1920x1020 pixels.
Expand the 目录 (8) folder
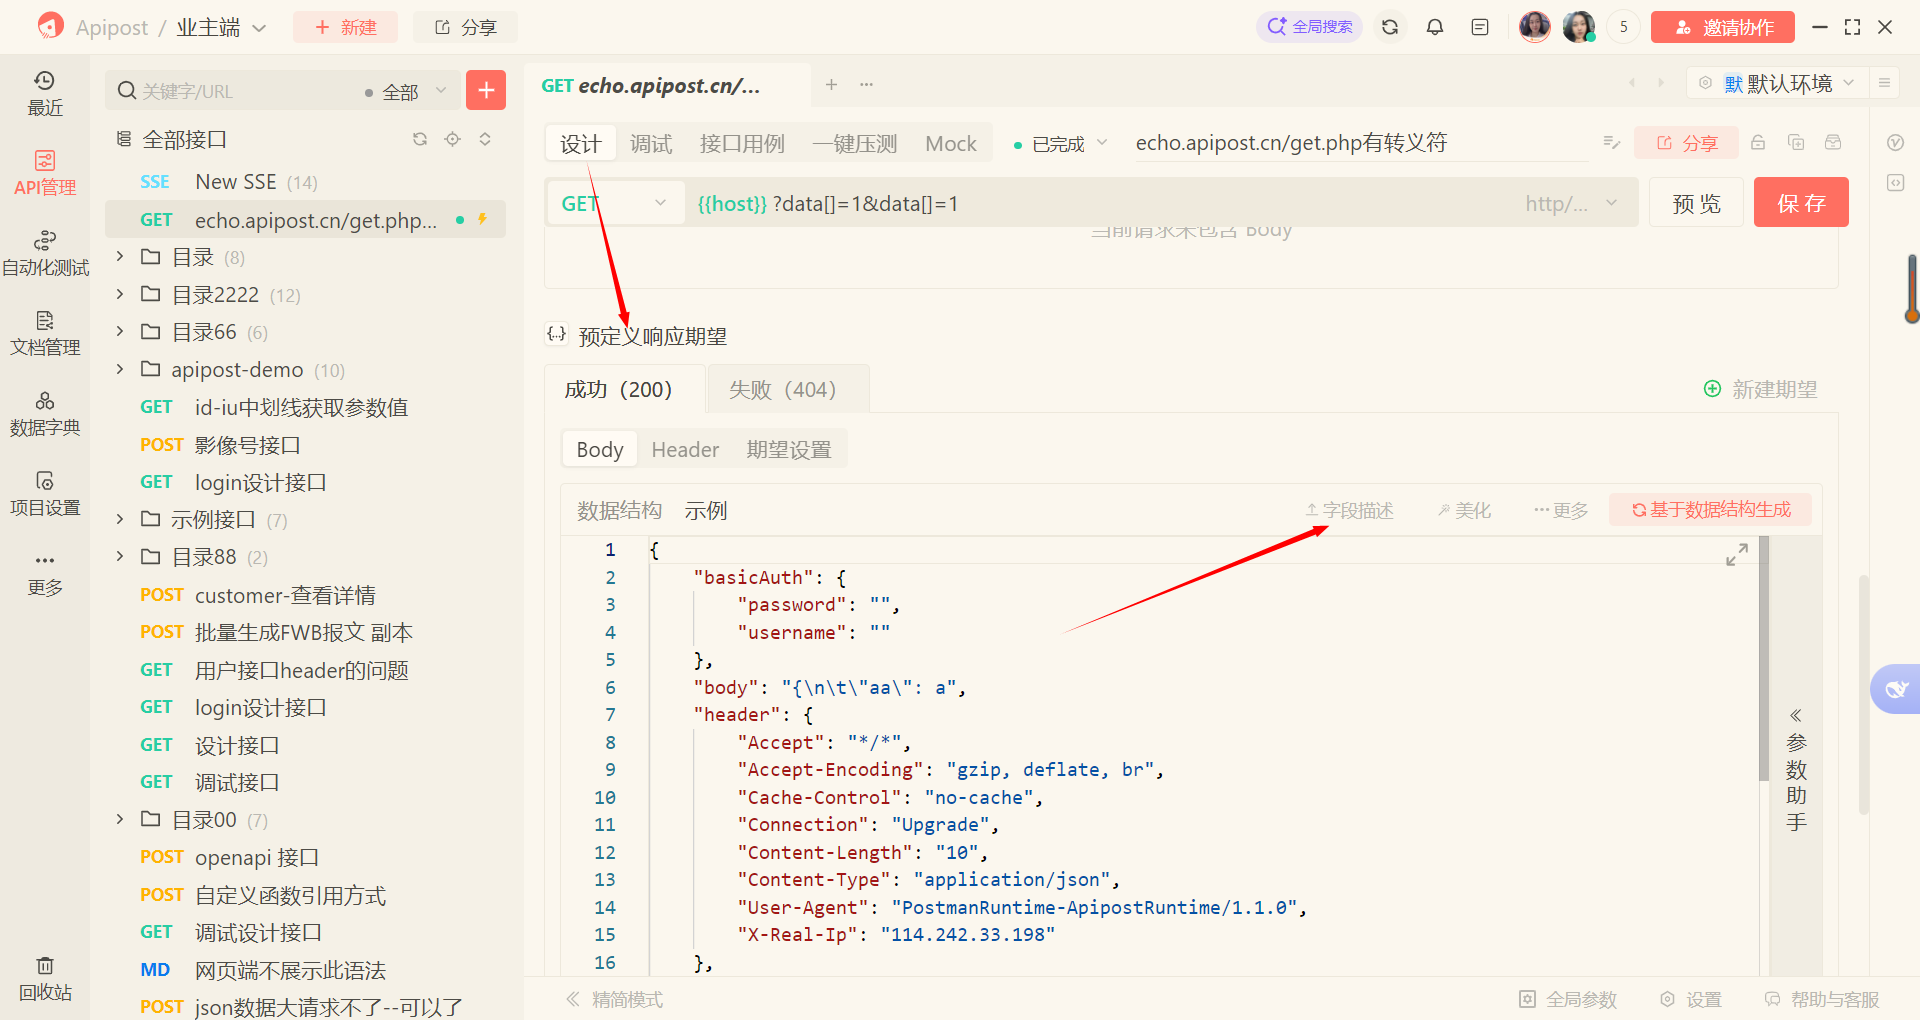[x=120, y=257]
